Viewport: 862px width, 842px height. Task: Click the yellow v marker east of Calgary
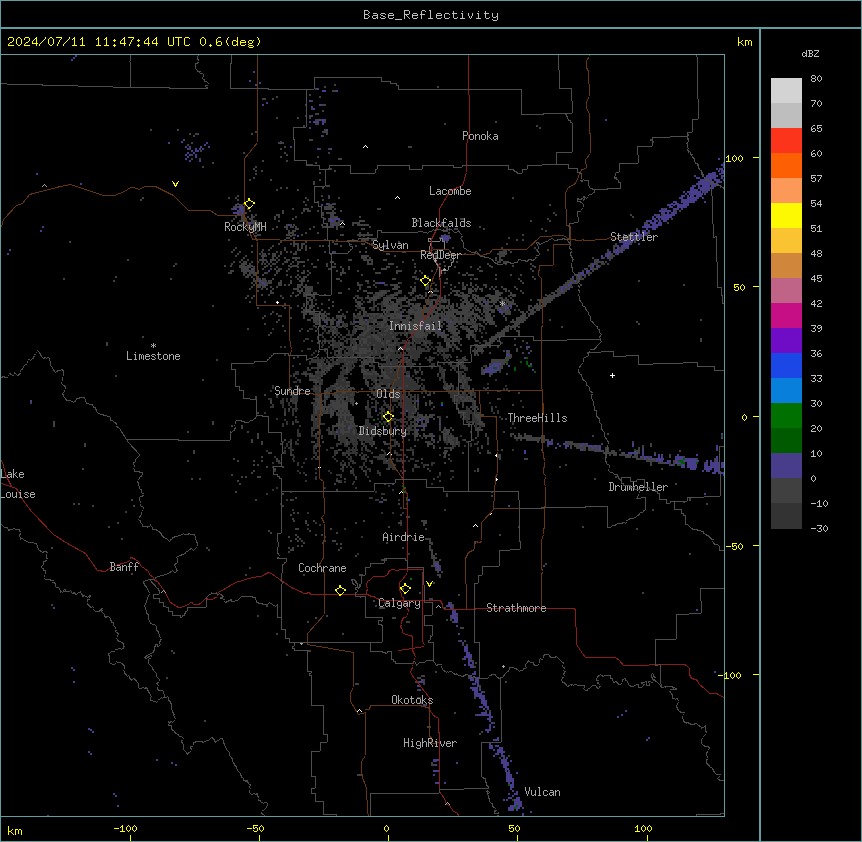point(429,584)
